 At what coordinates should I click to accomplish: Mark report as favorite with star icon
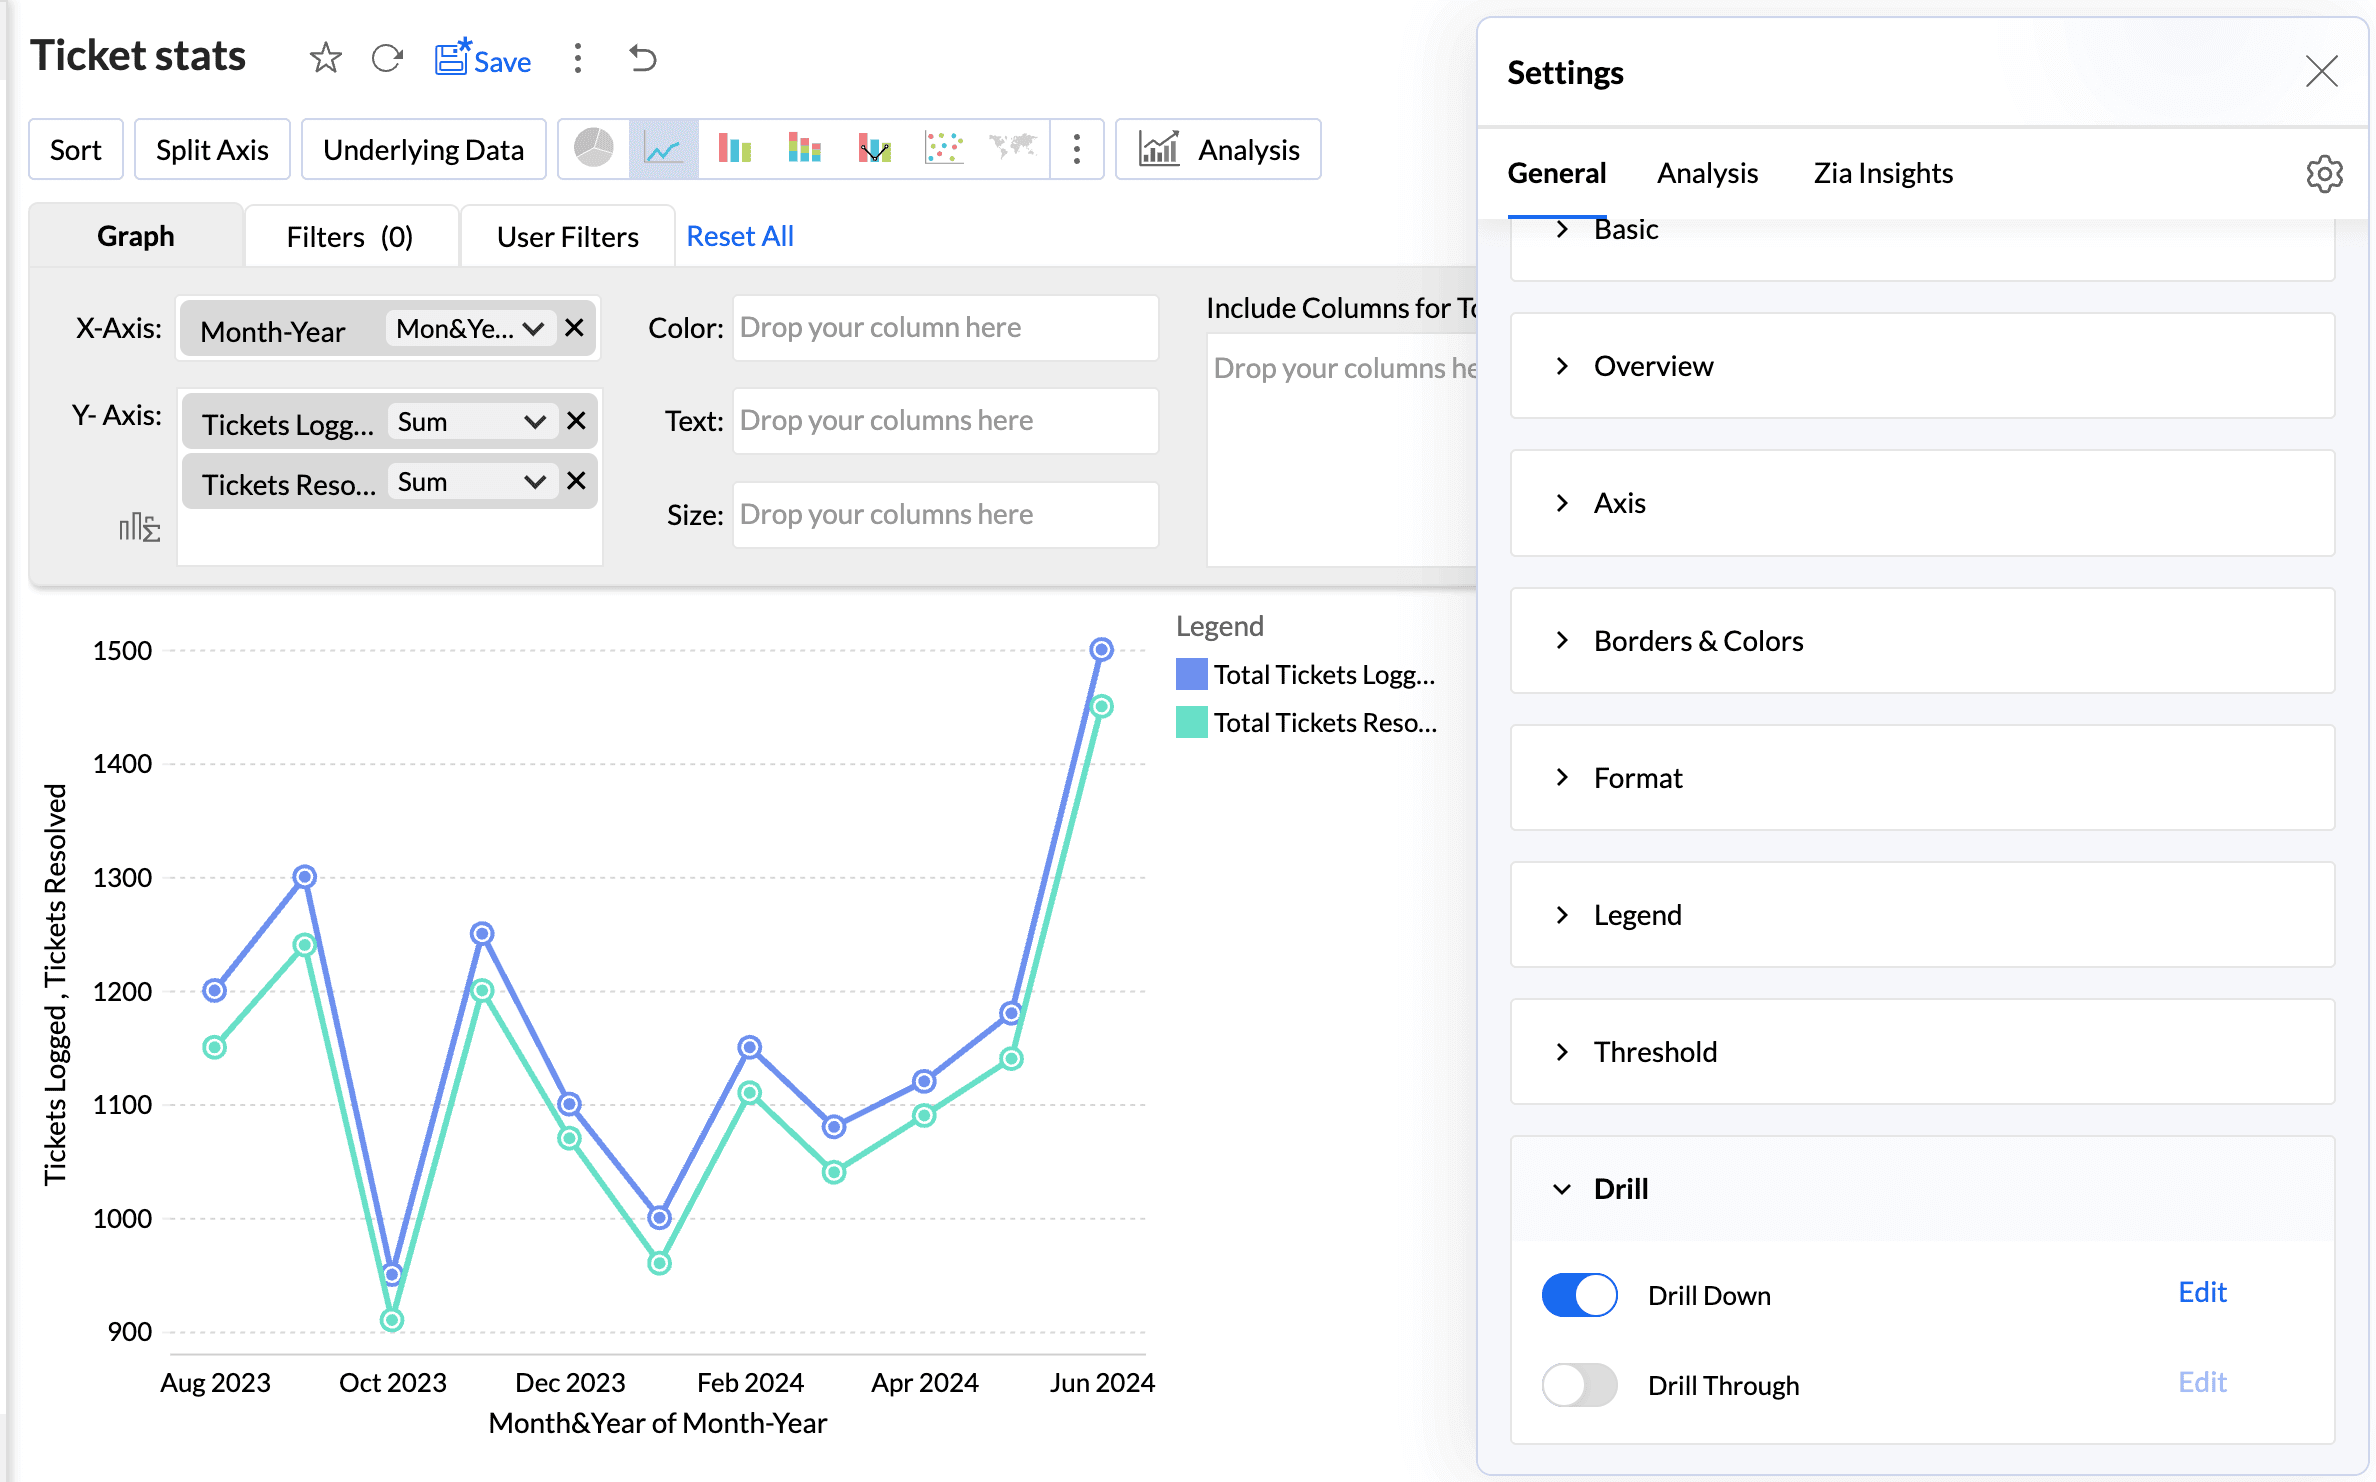(325, 58)
